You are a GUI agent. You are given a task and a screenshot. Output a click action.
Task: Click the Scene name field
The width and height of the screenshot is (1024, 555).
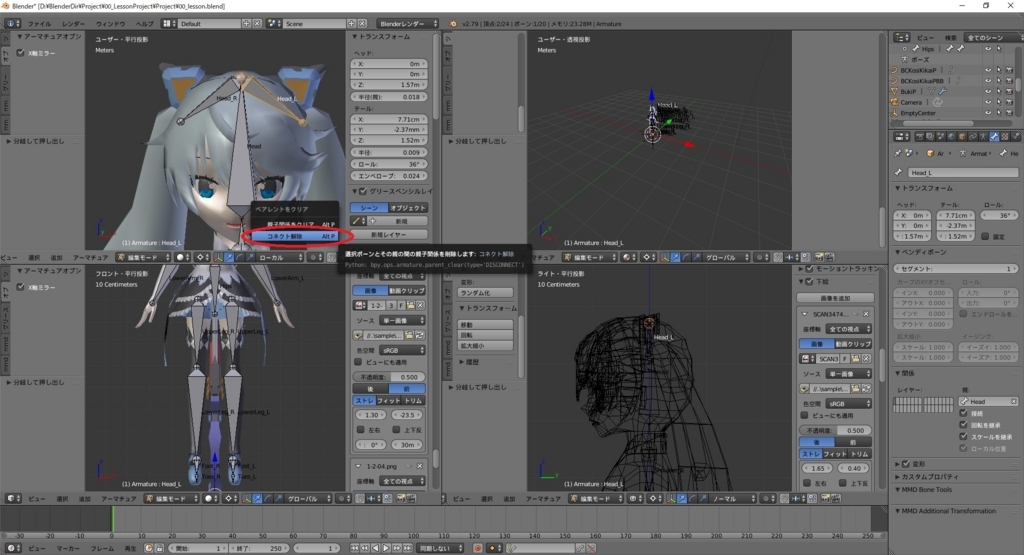click(x=315, y=24)
